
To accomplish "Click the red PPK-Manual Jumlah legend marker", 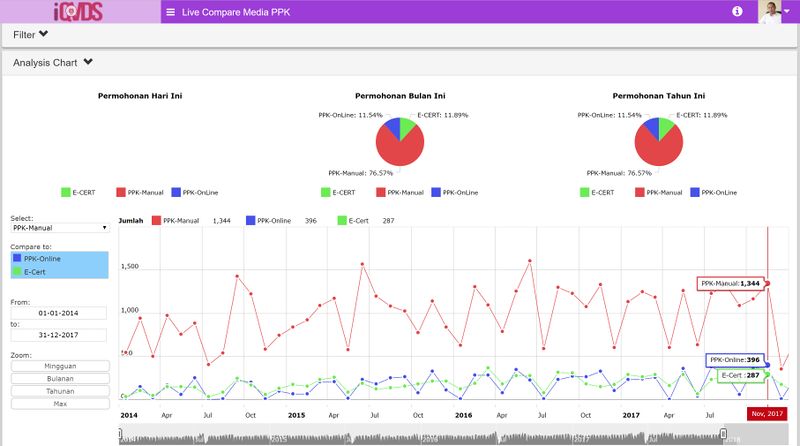I will click(156, 220).
